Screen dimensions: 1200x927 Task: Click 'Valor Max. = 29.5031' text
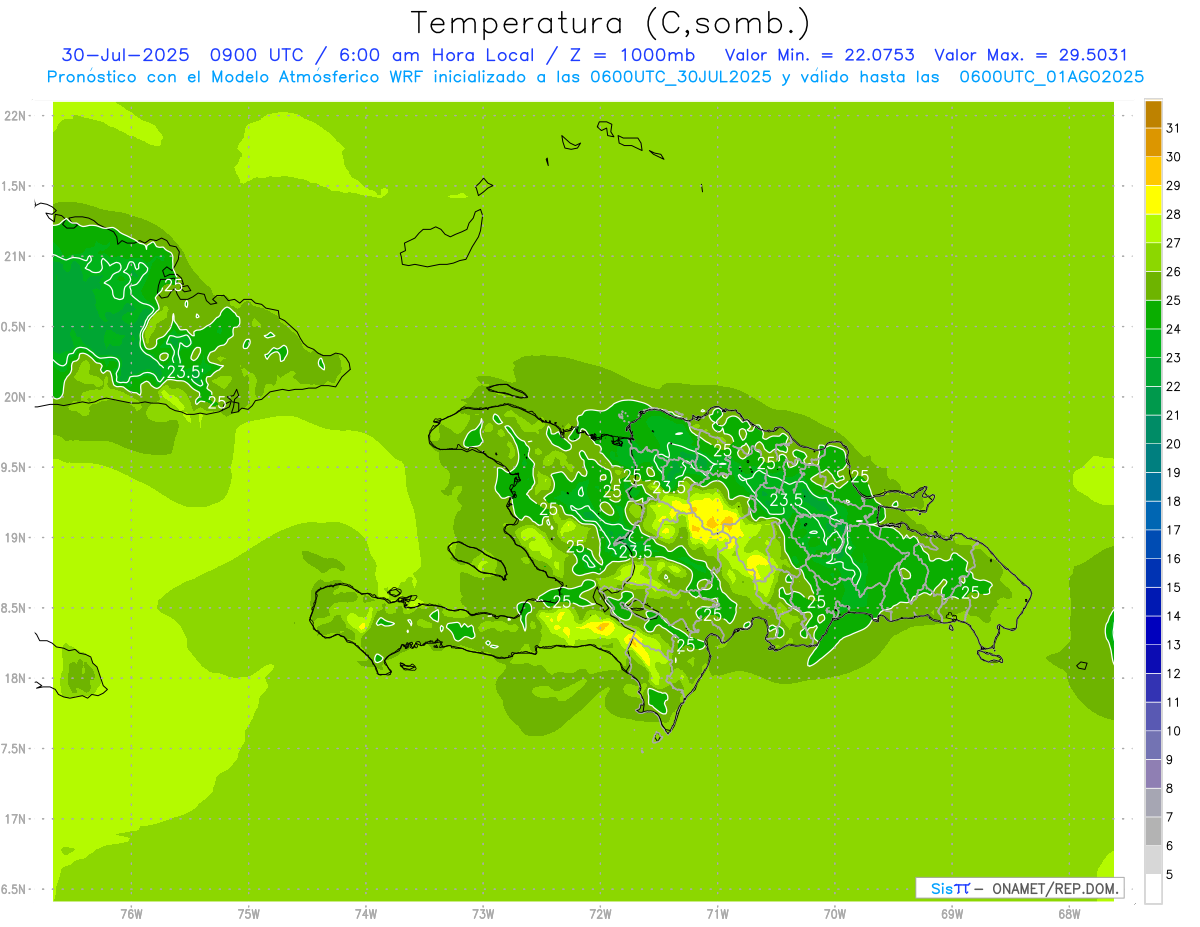point(1030,55)
